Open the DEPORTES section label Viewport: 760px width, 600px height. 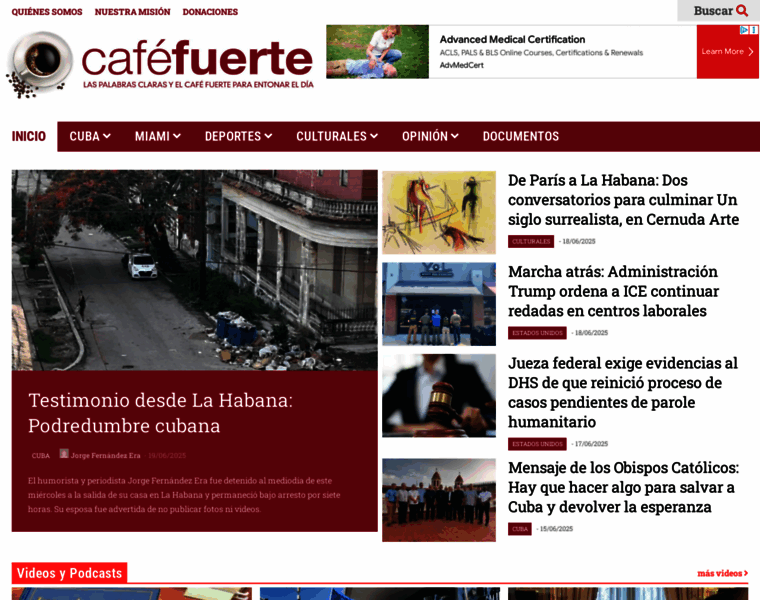[x=233, y=136]
